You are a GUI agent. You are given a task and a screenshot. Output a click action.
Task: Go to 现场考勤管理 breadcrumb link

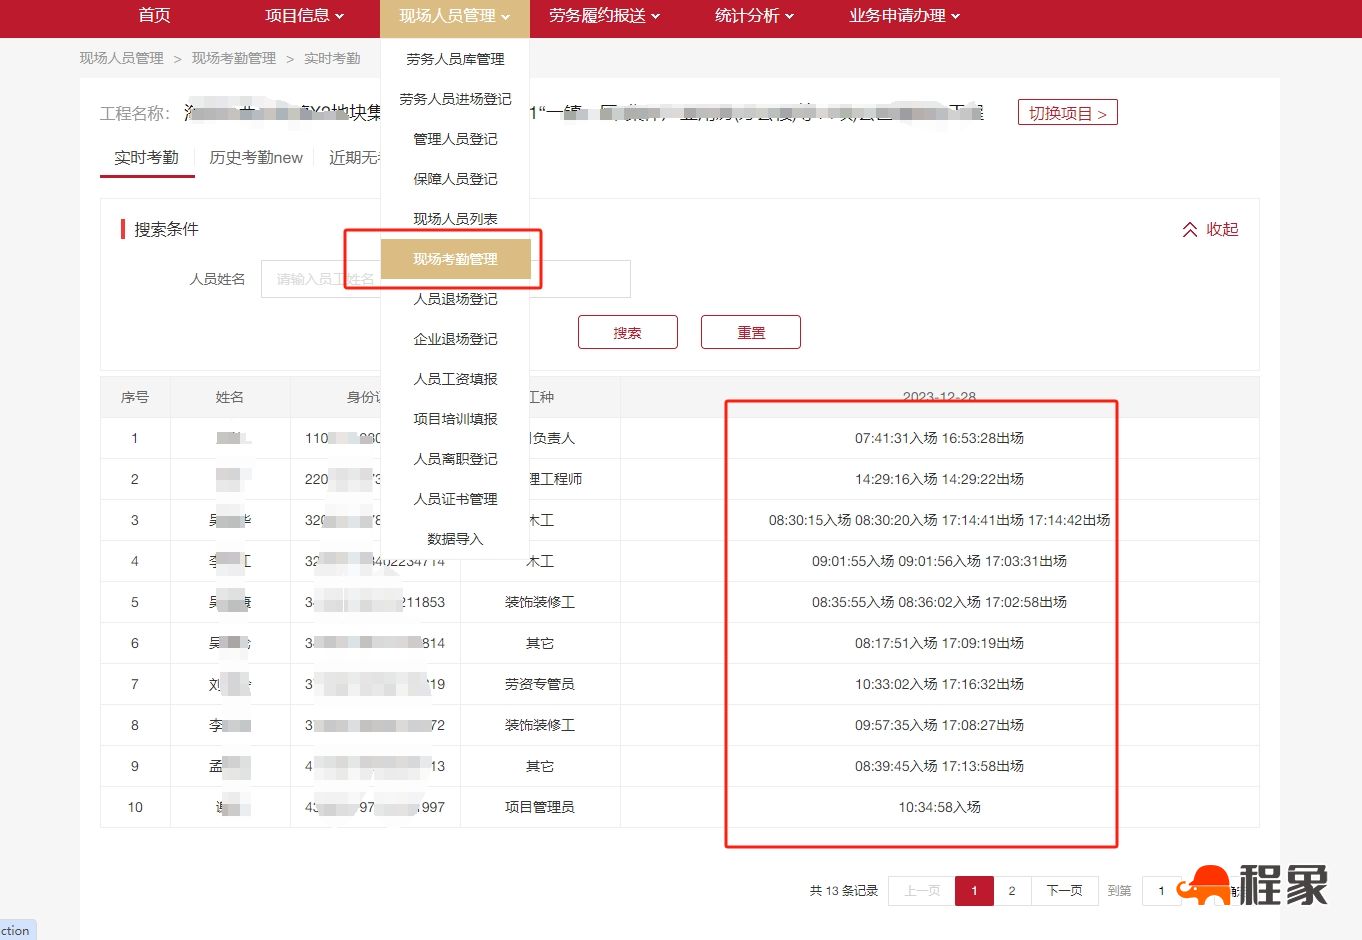pos(234,58)
